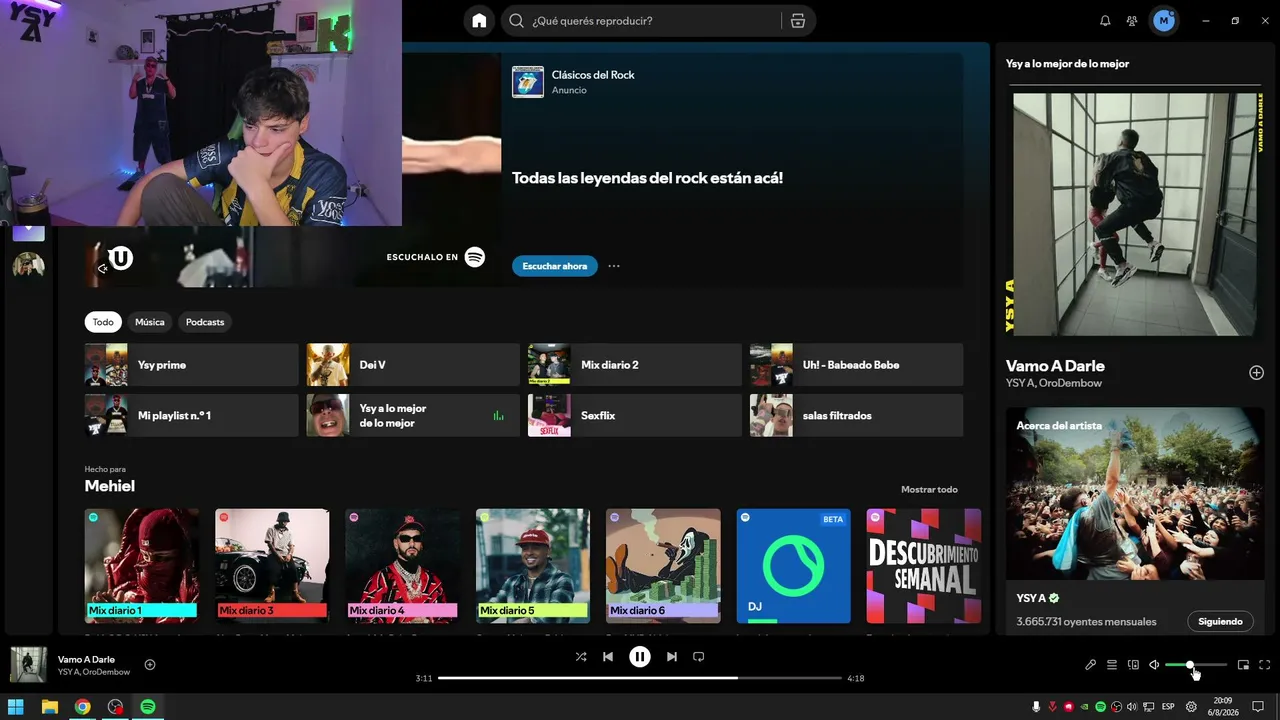Open the 'Mix diario 2' shortcut
The height and width of the screenshot is (720, 1280).
(635, 365)
